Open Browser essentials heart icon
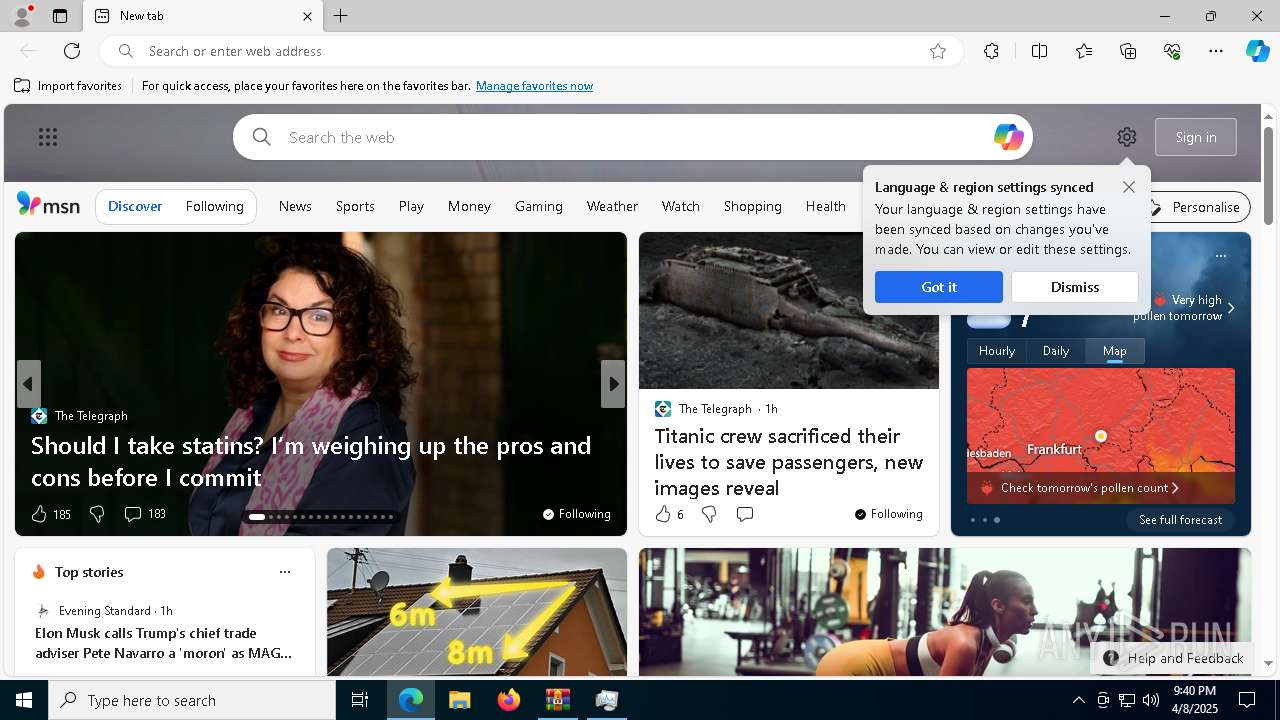Image resolution: width=1280 pixels, height=720 pixels. 1172,51
